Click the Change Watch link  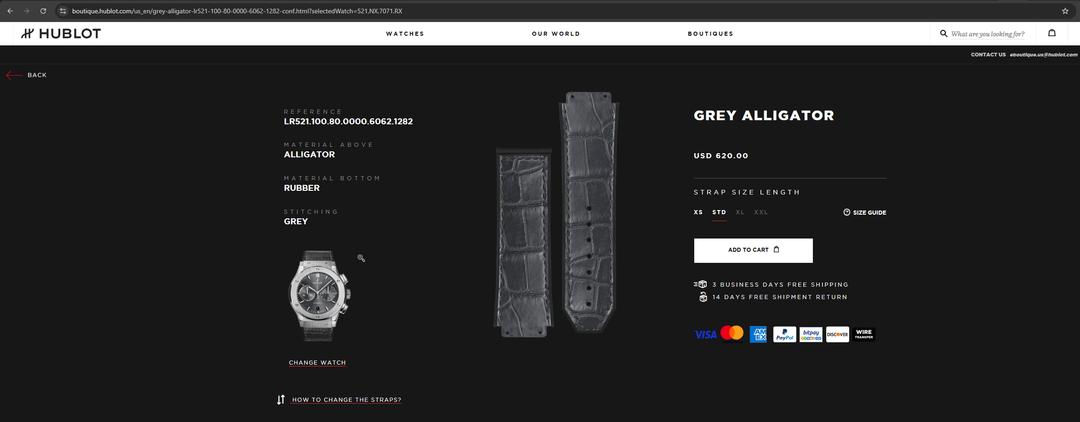318,363
